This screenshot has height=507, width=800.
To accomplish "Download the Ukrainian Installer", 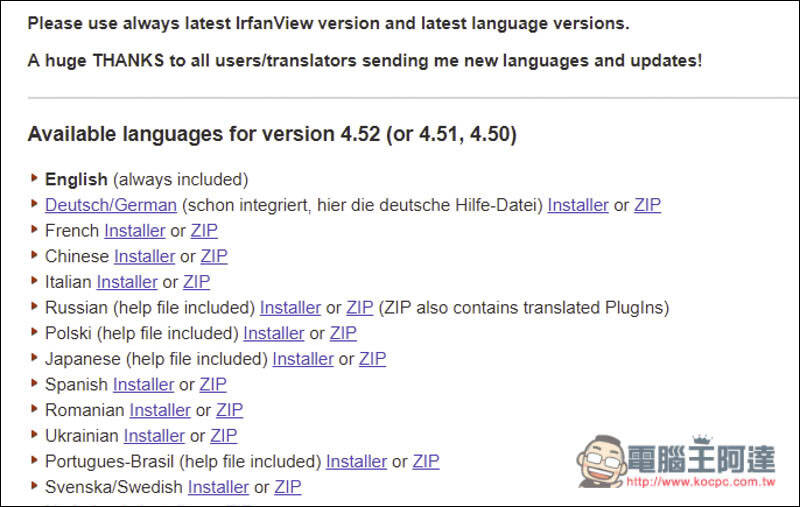I will point(154,436).
